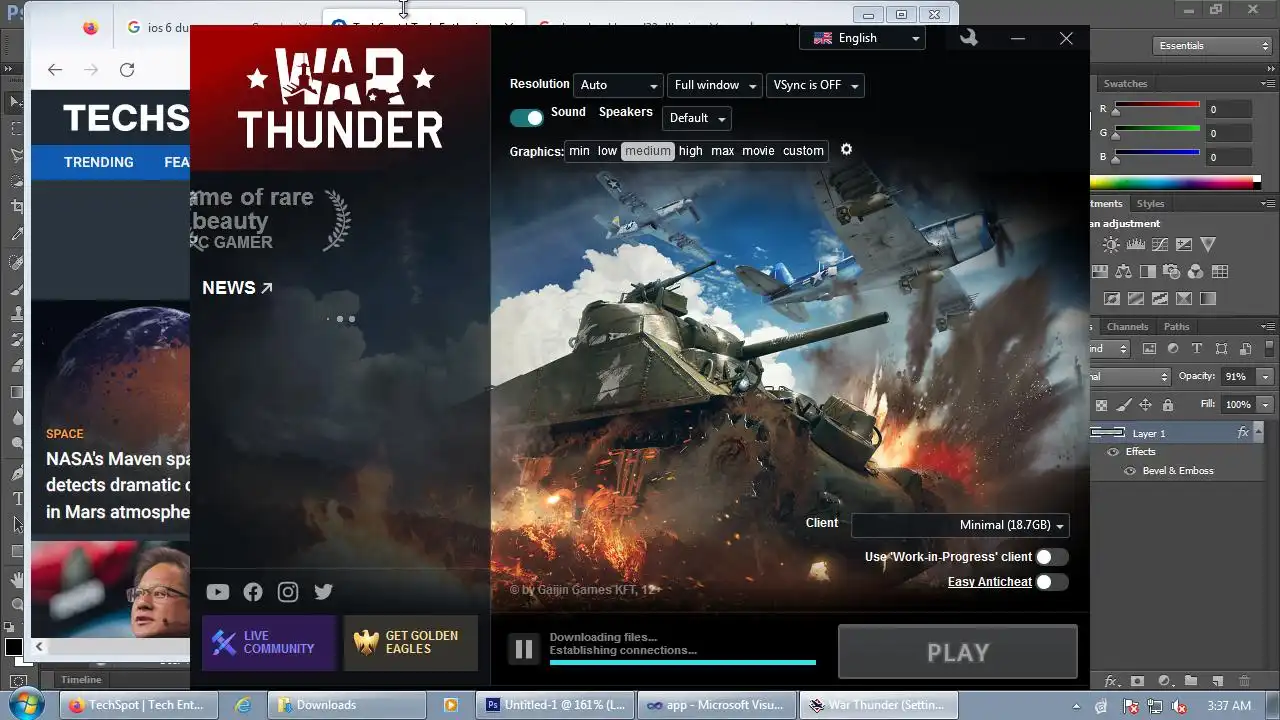Viewport: 1280px width, 720px height.
Task: Switch to the Swatches tab
Action: point(1125,84)
